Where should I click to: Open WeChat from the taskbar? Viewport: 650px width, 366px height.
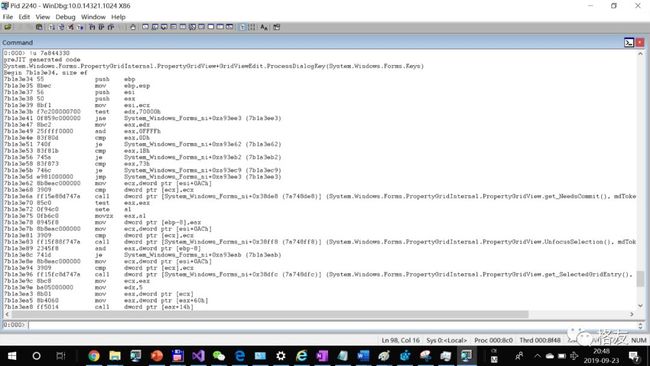pyautogui.click(x=219, y=356)
